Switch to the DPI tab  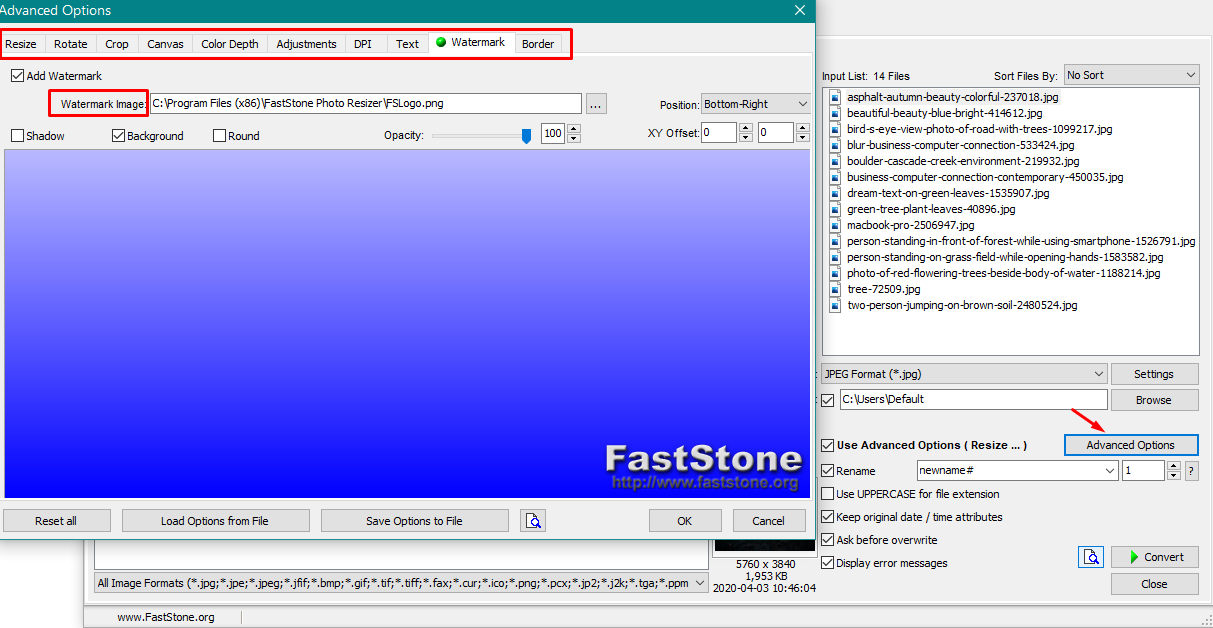tap(363, 44)
